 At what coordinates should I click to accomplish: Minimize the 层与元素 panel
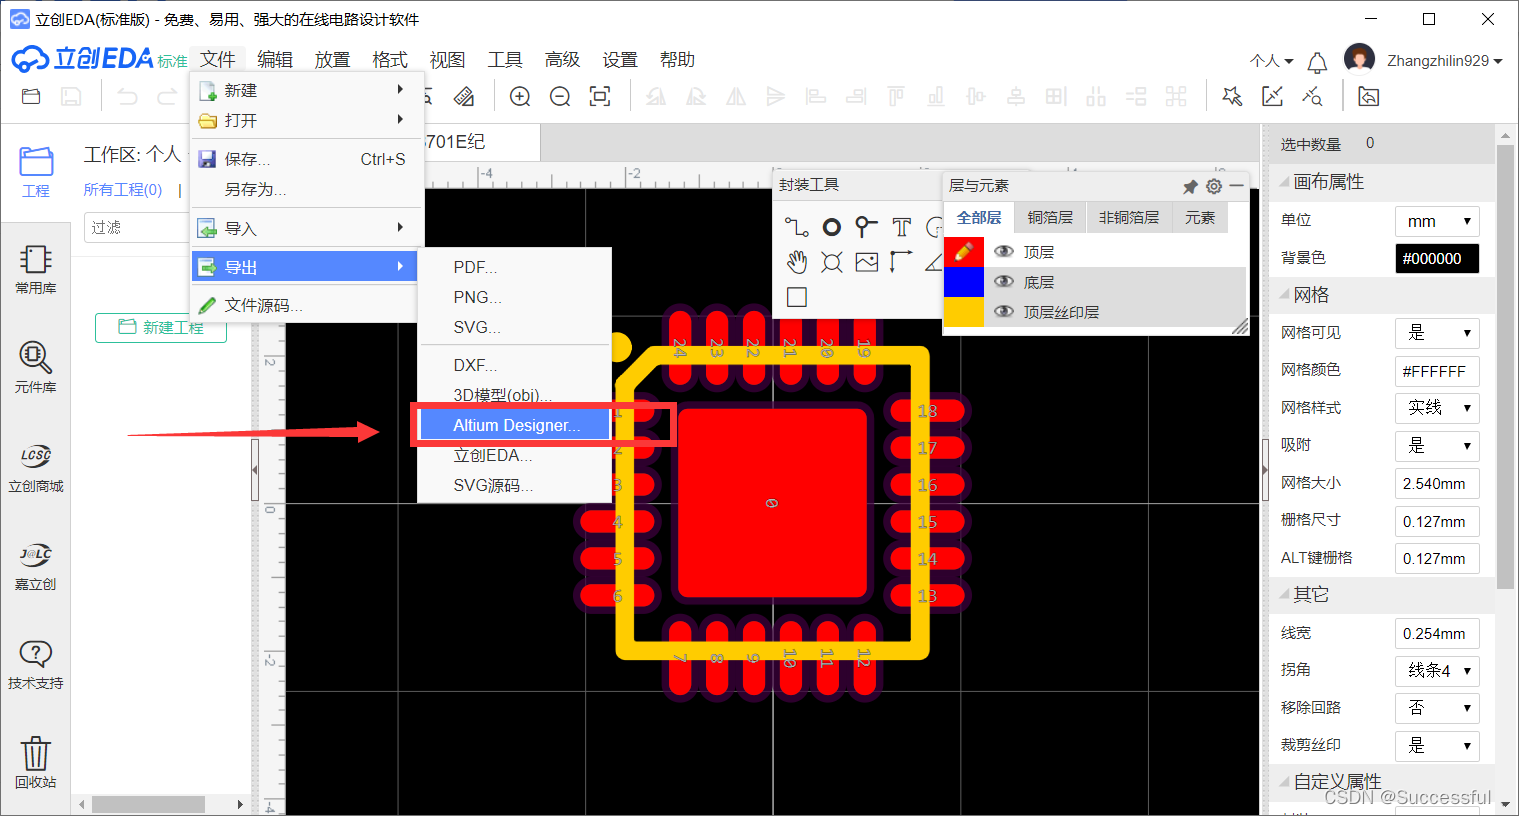[1237, 187]
